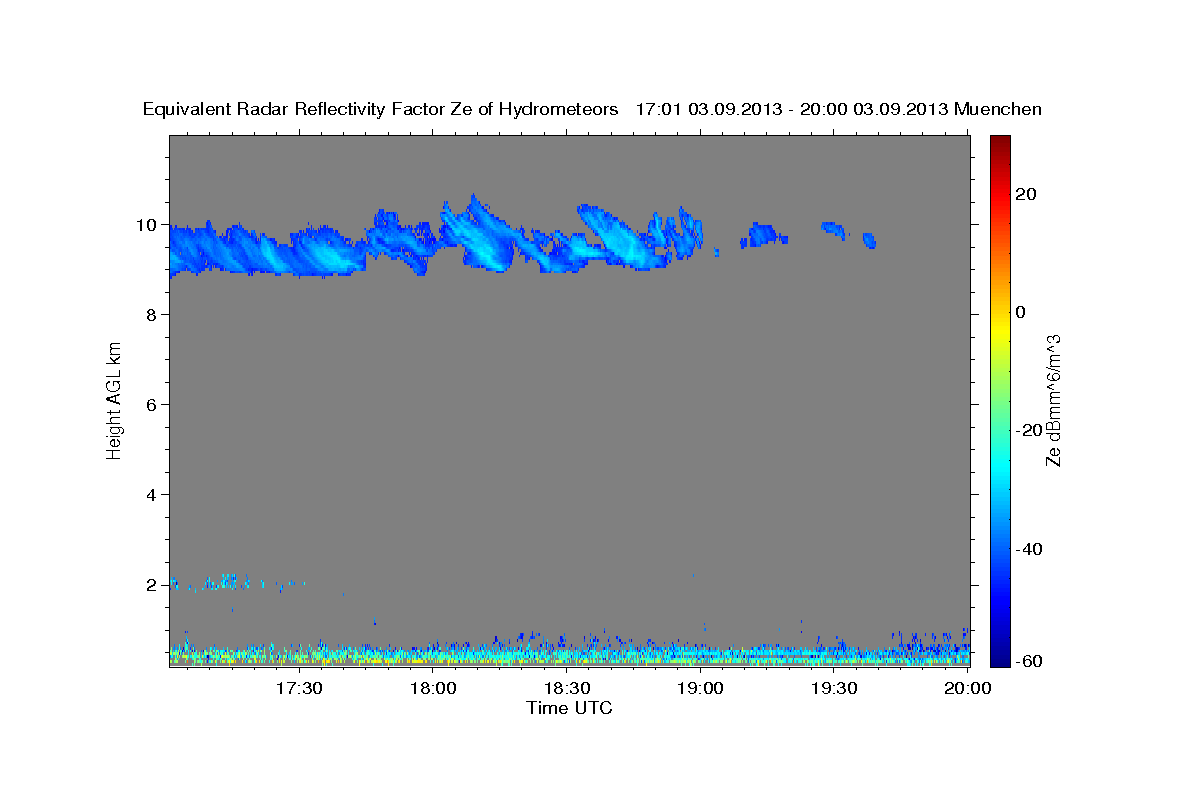Click the 'Time UTC' axis label
Image resolution: width=1200 pixels, height=800 pixels.
570,708
